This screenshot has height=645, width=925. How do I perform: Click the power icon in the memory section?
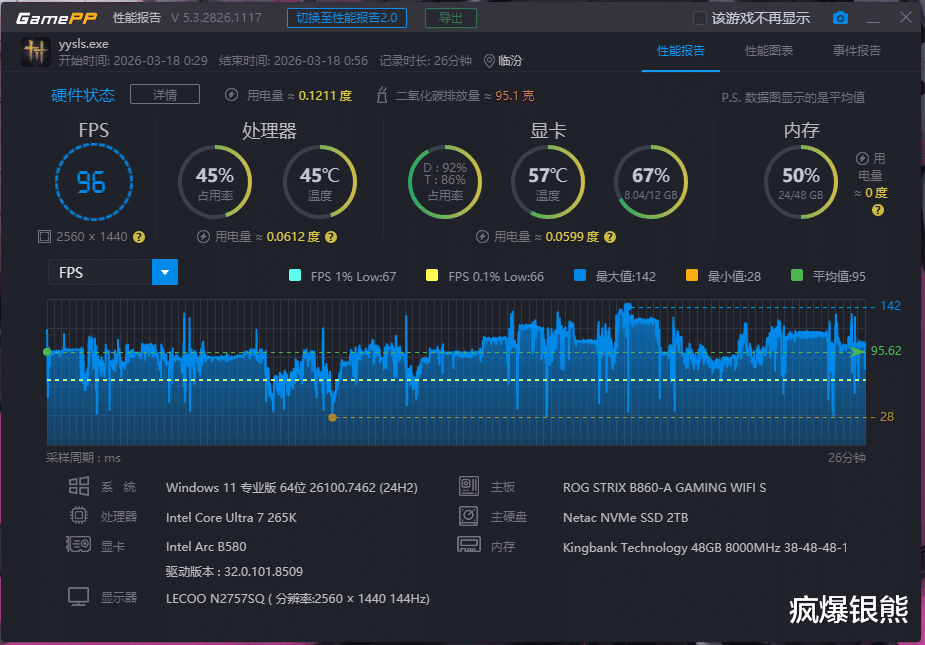(x=862, y=158)
